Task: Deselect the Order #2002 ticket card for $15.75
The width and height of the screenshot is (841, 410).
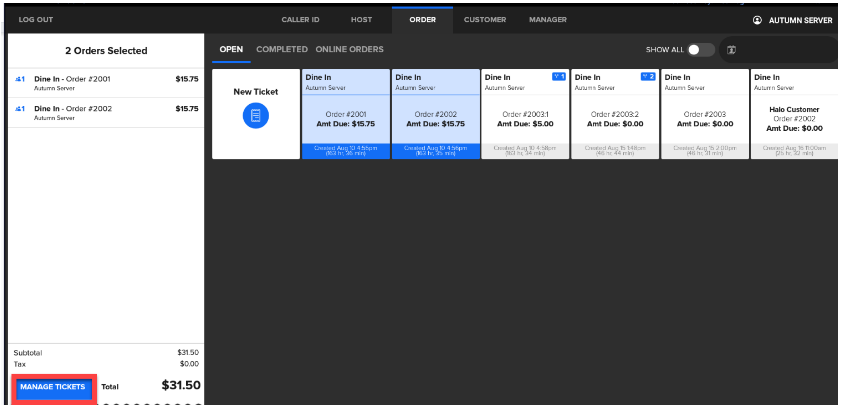Action: (x=435, y=113)
